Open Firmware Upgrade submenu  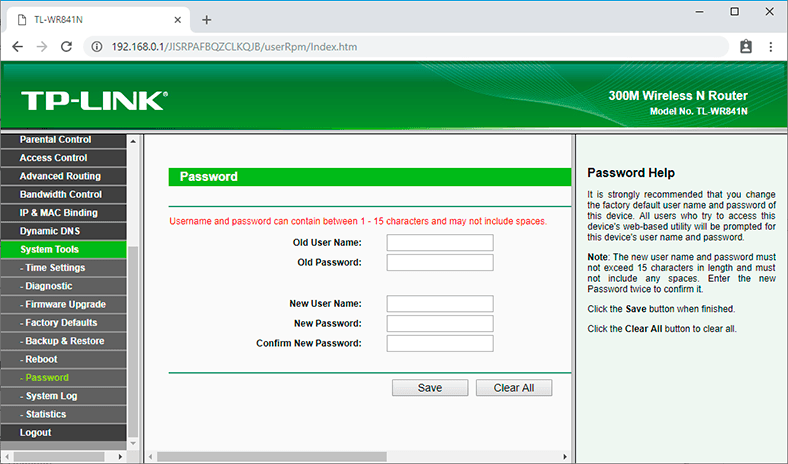click(64, 305)
